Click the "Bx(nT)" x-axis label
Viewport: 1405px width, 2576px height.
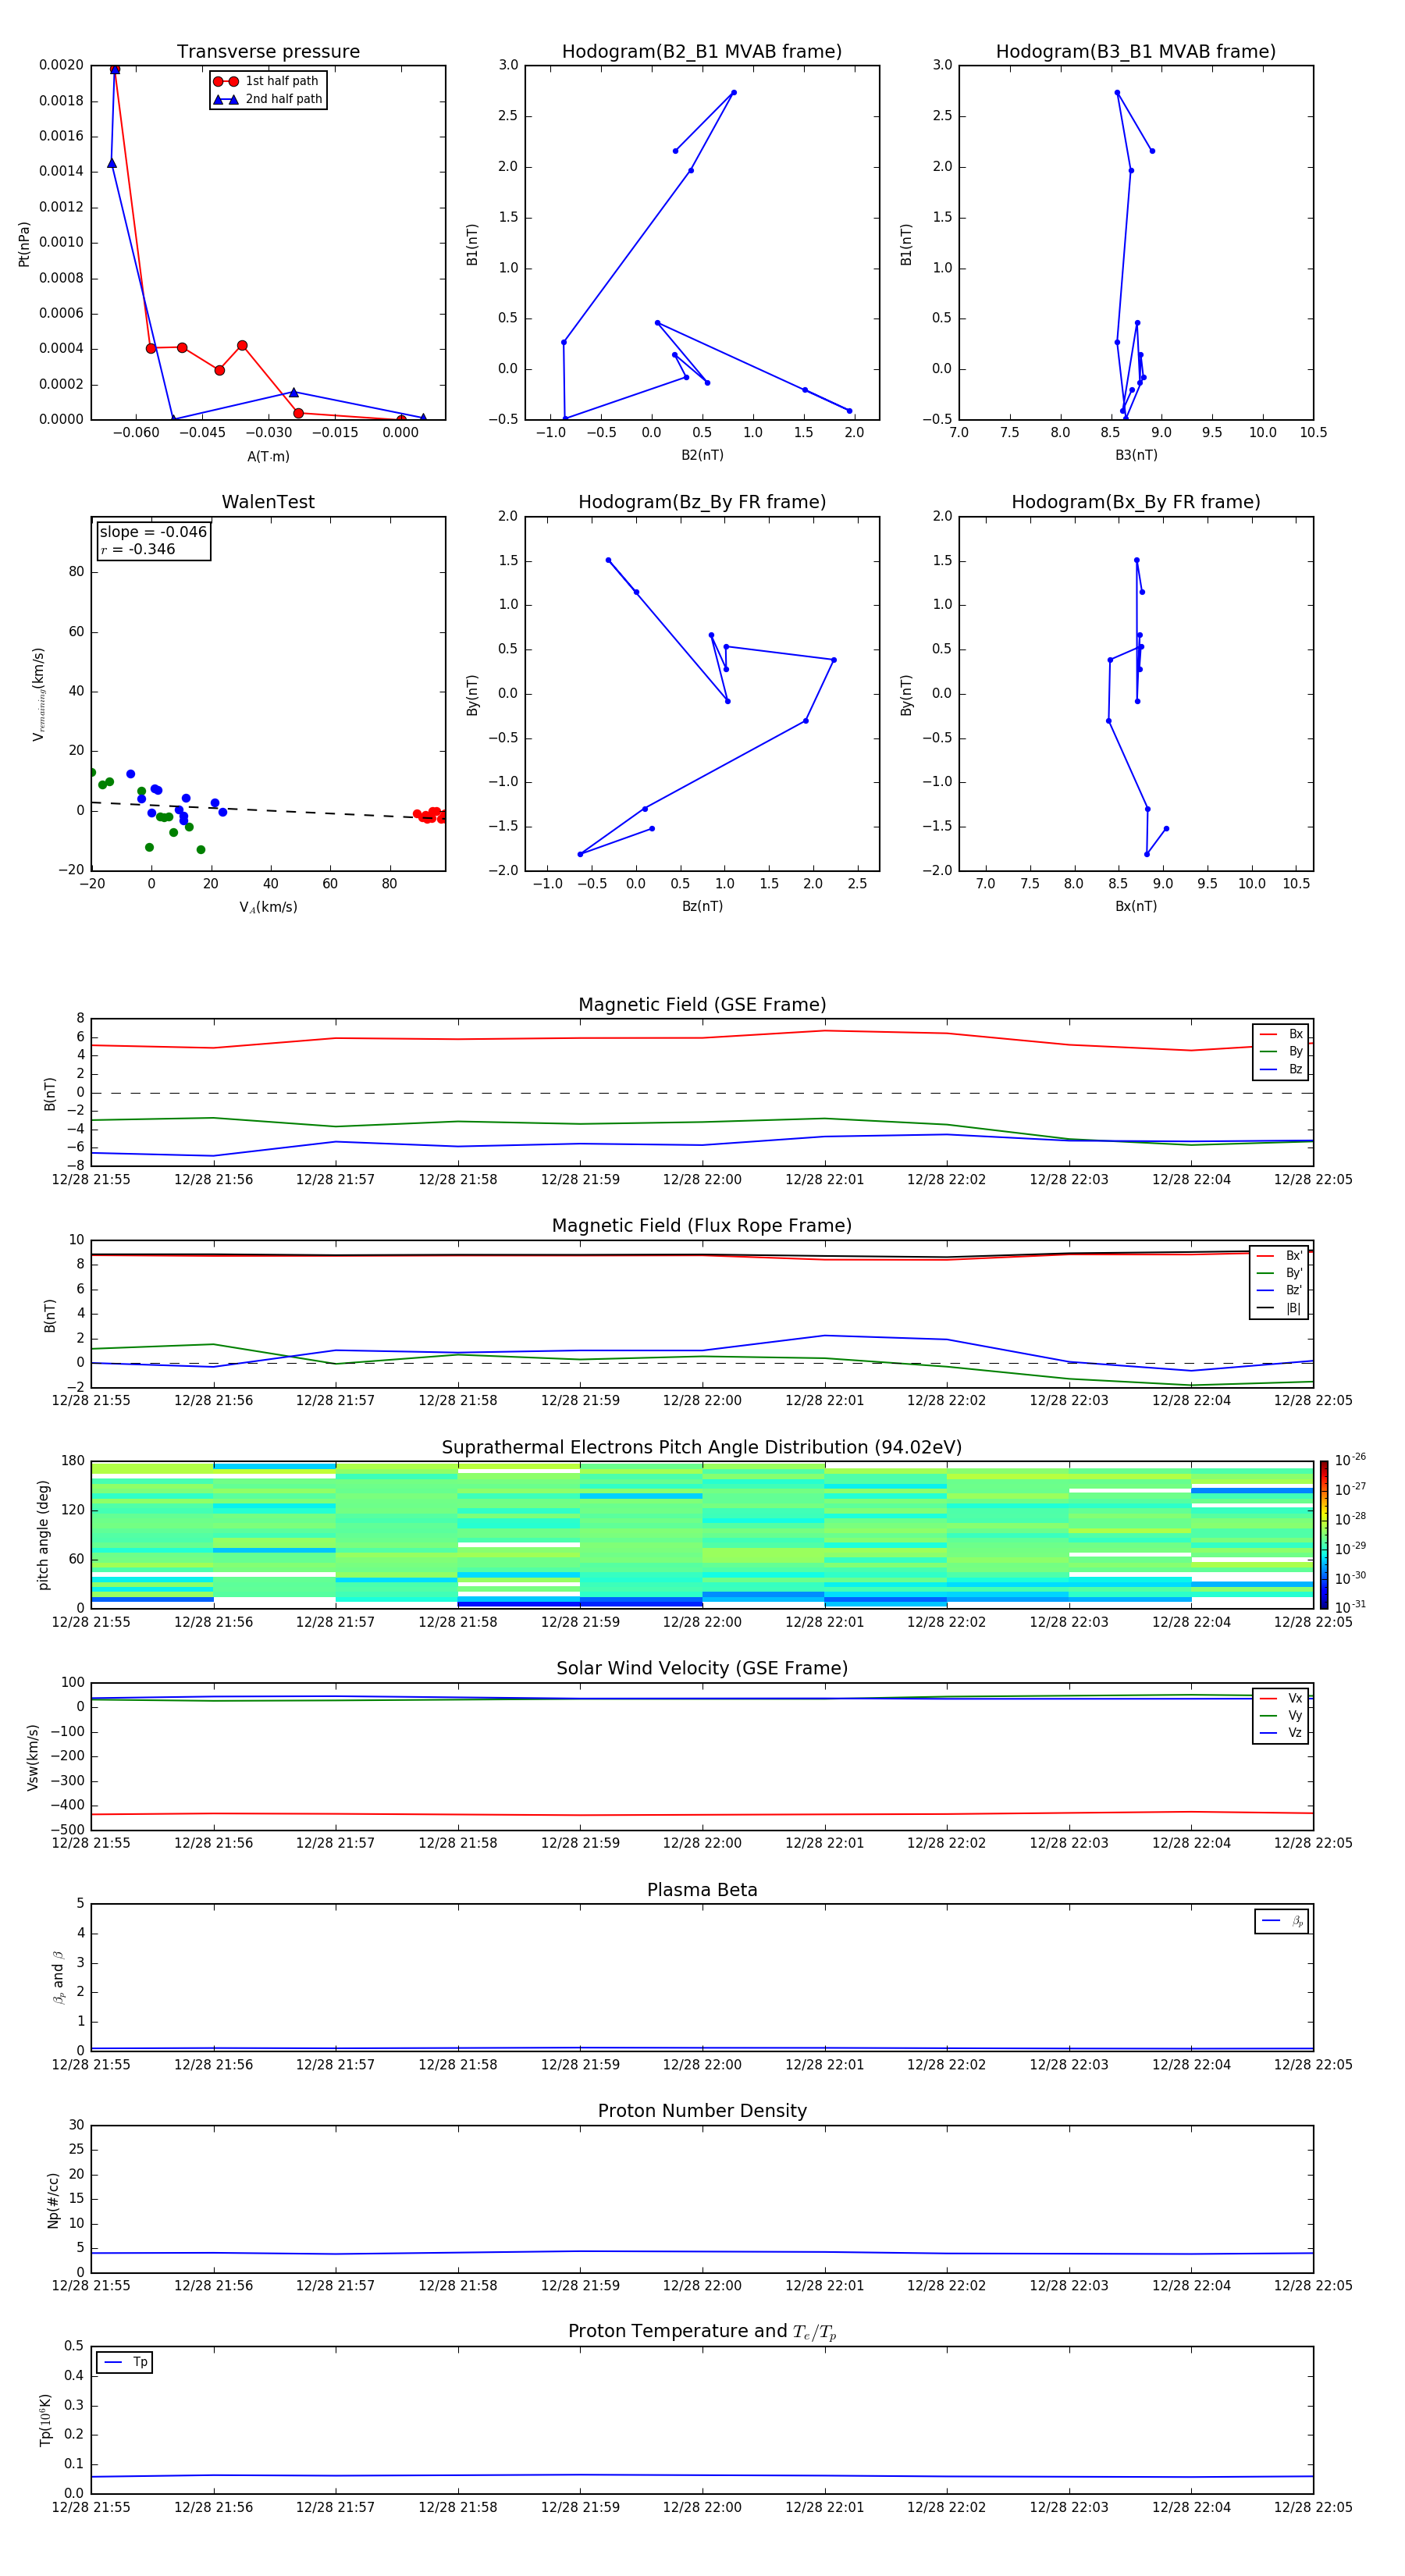pos(1136,906)
